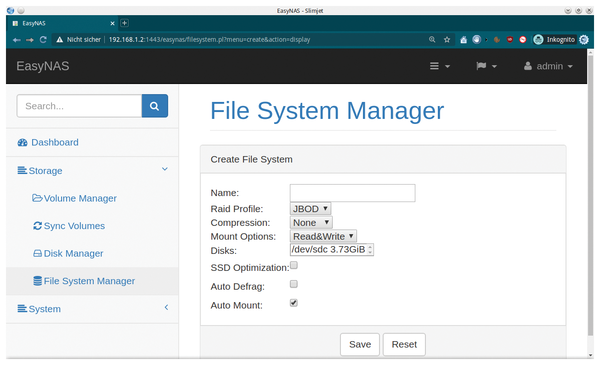Open the Compression None dropdown
600x365 pixels.
(x=311, y=223)
